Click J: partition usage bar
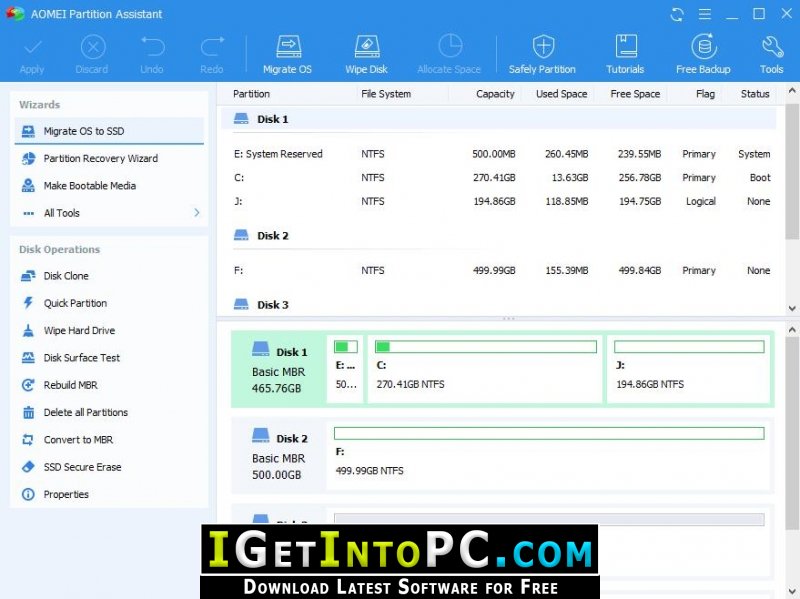This screenshot has height=599, width=800. point(689,347)
